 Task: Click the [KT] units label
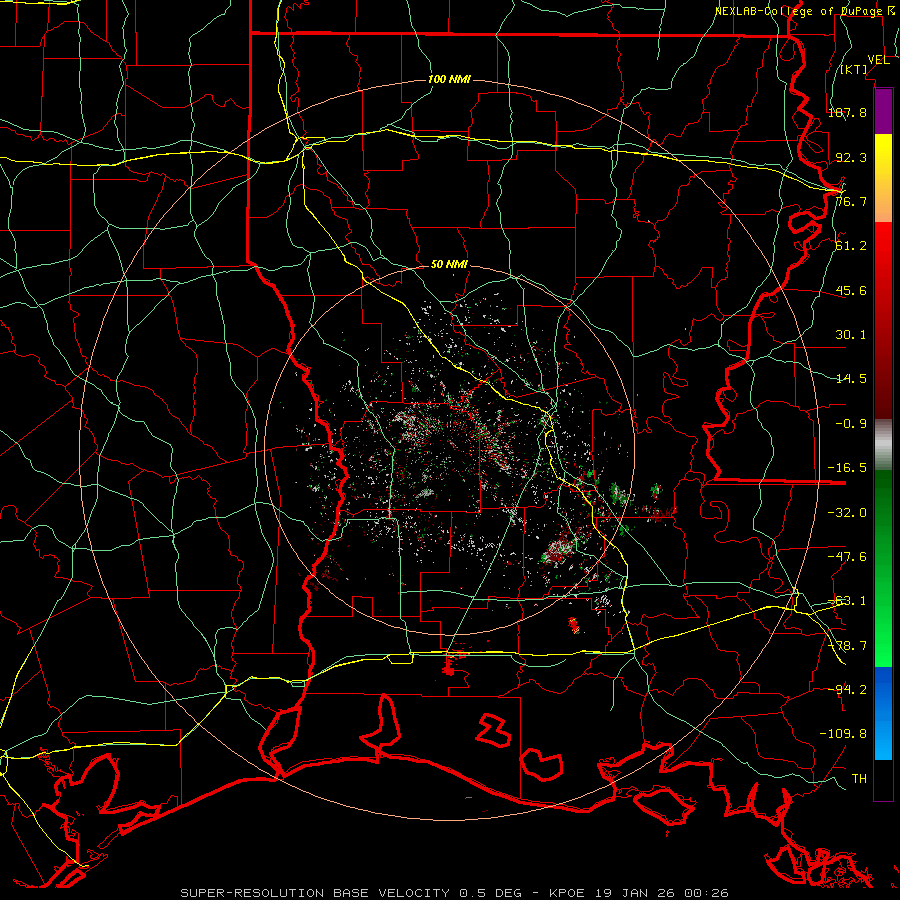coord(854,69)
